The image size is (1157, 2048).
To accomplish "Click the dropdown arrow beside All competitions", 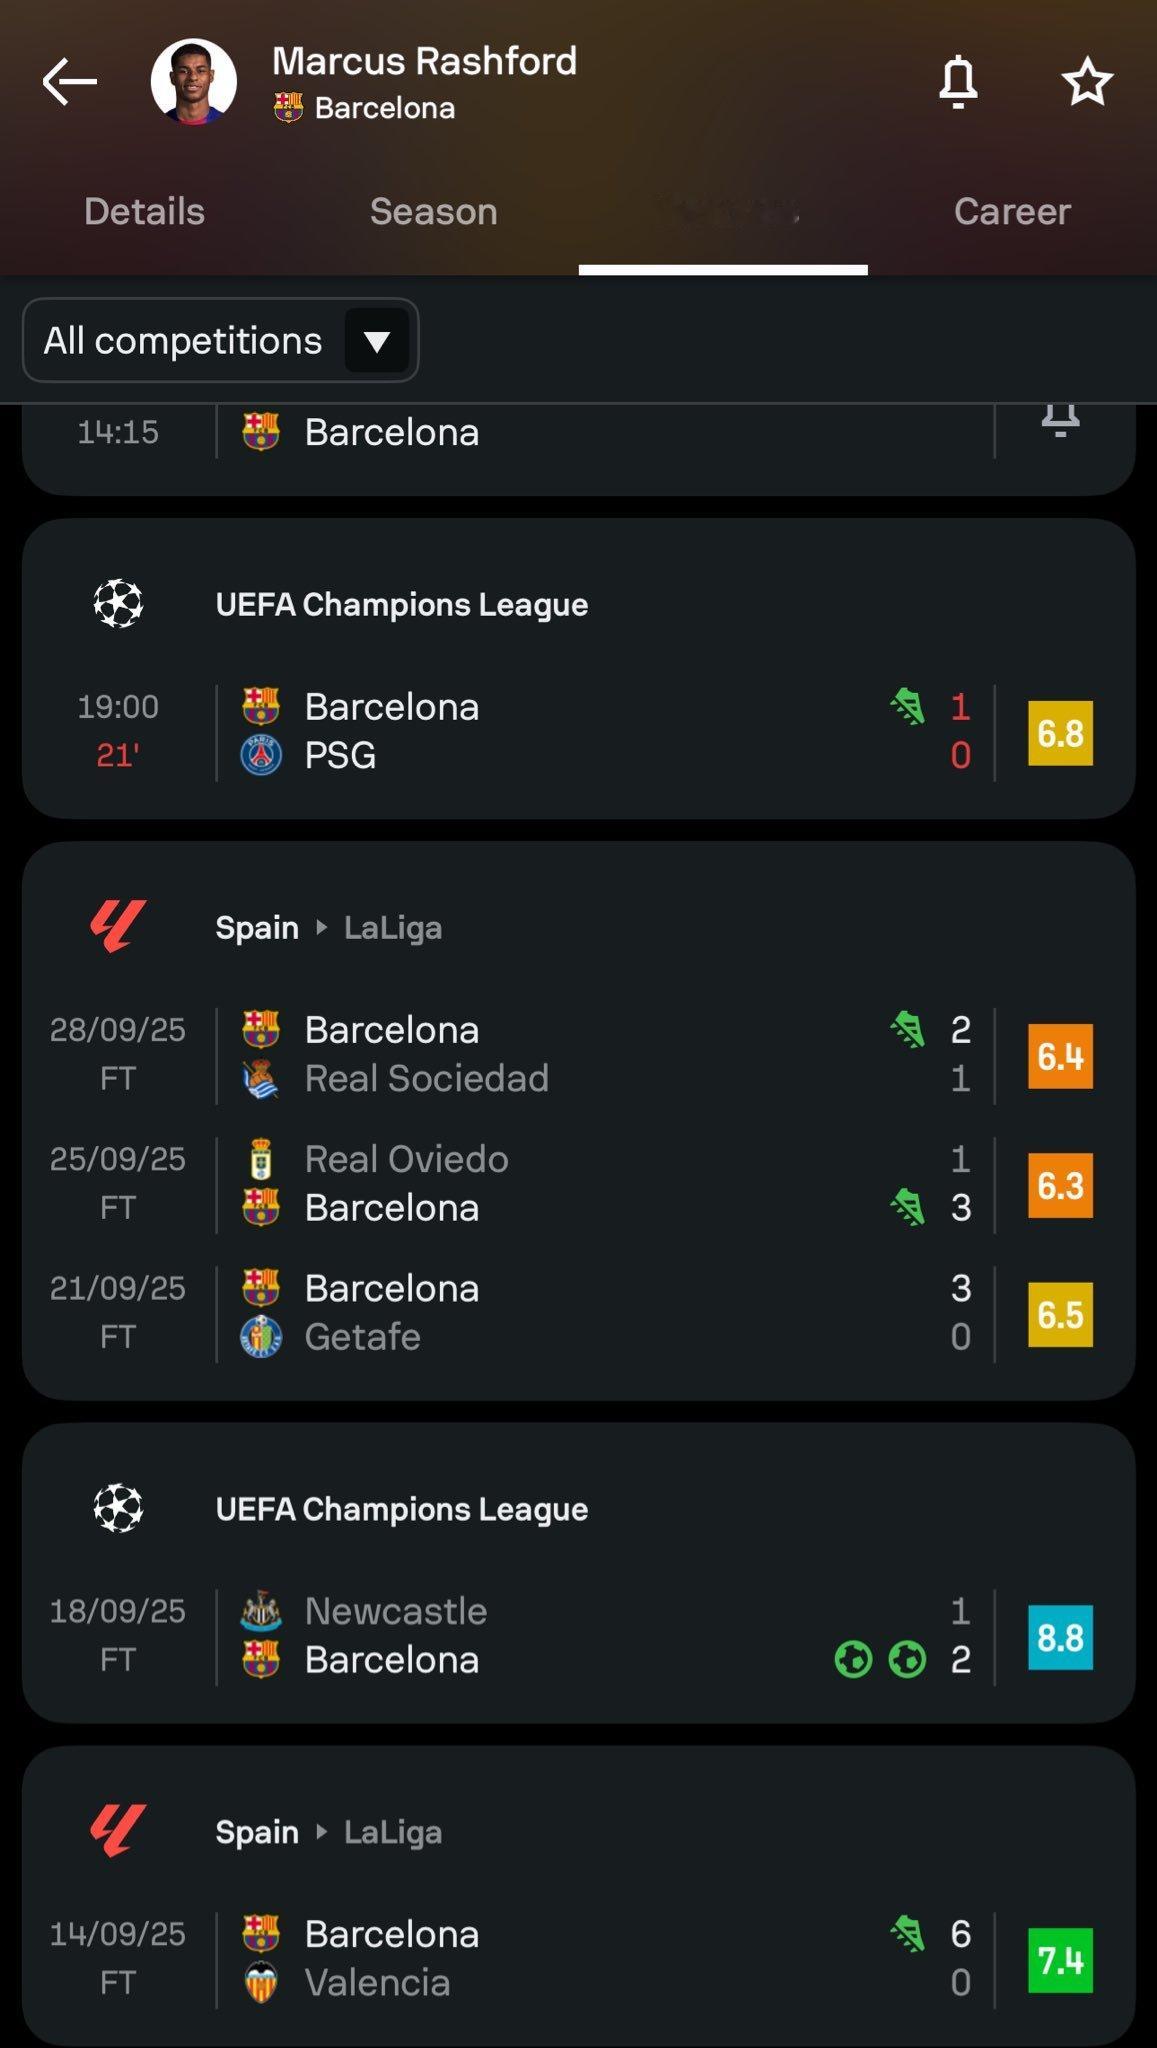I will (377, 341).
